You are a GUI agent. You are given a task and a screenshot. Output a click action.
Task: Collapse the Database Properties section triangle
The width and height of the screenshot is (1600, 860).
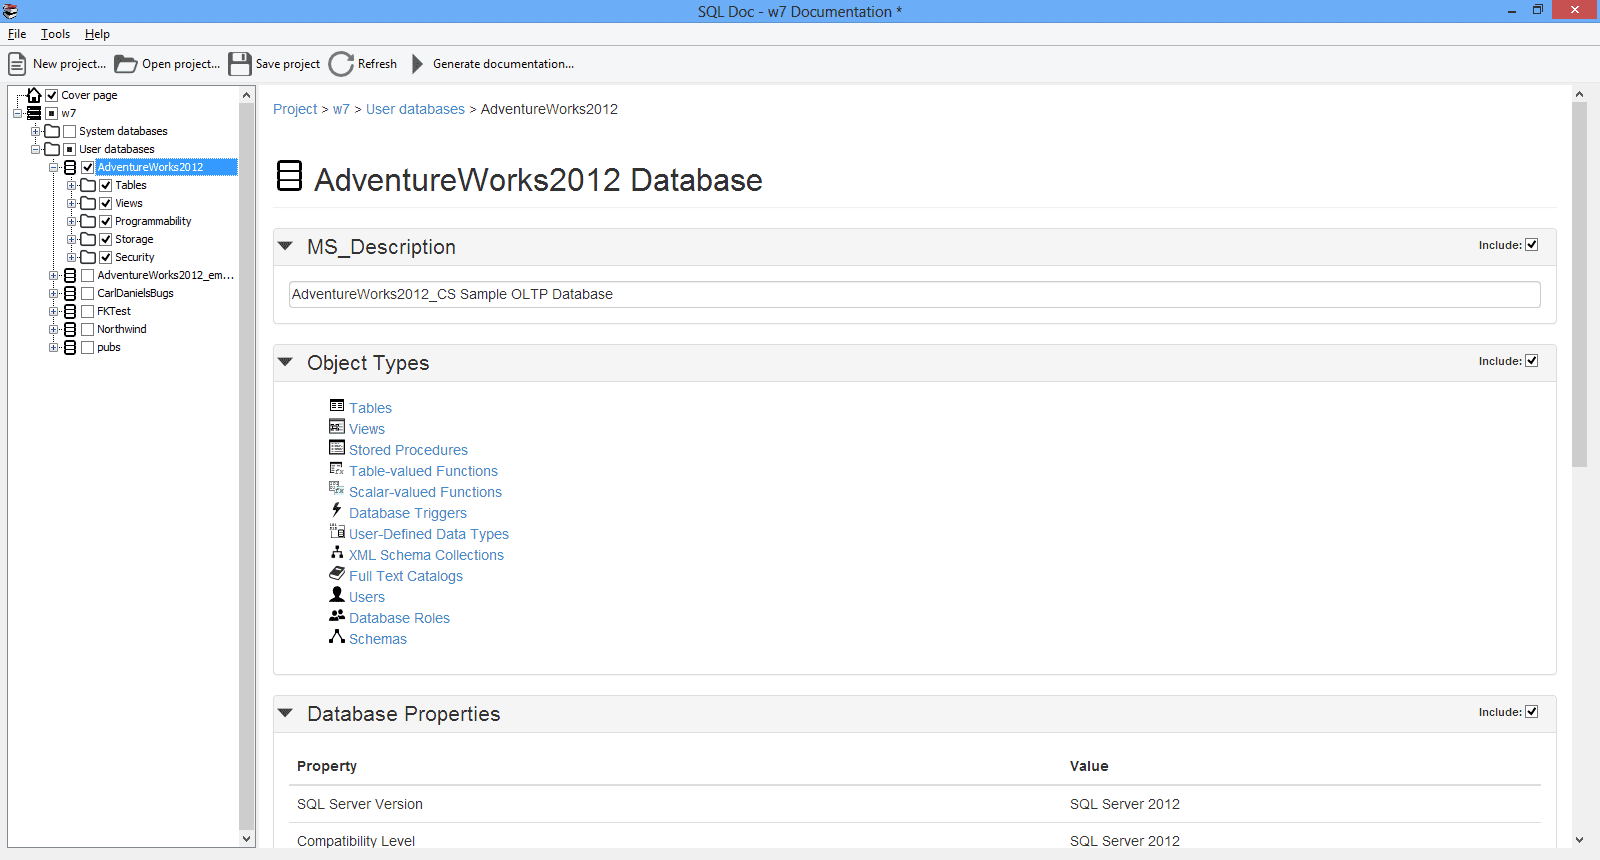pyautogui.click(x=285, y=713)
